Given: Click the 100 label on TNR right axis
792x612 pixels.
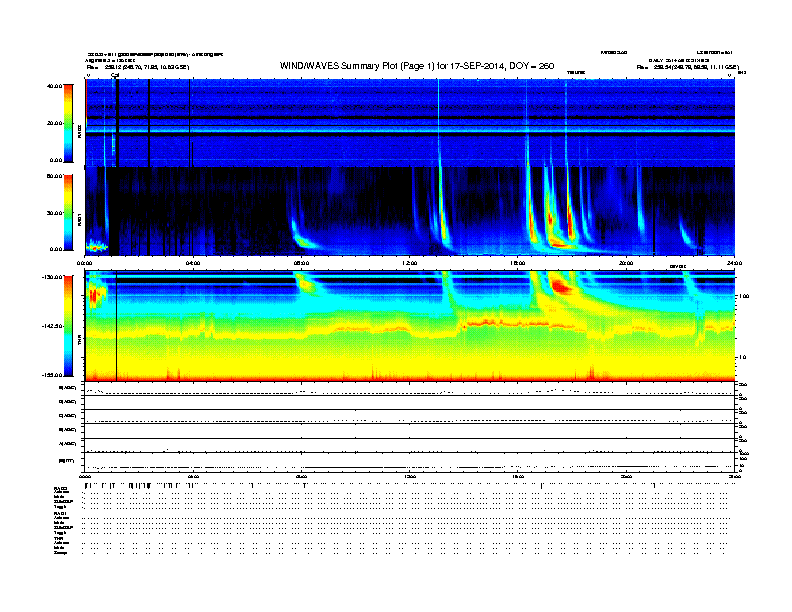Looking at the screenshot, I should pos(743,296).
